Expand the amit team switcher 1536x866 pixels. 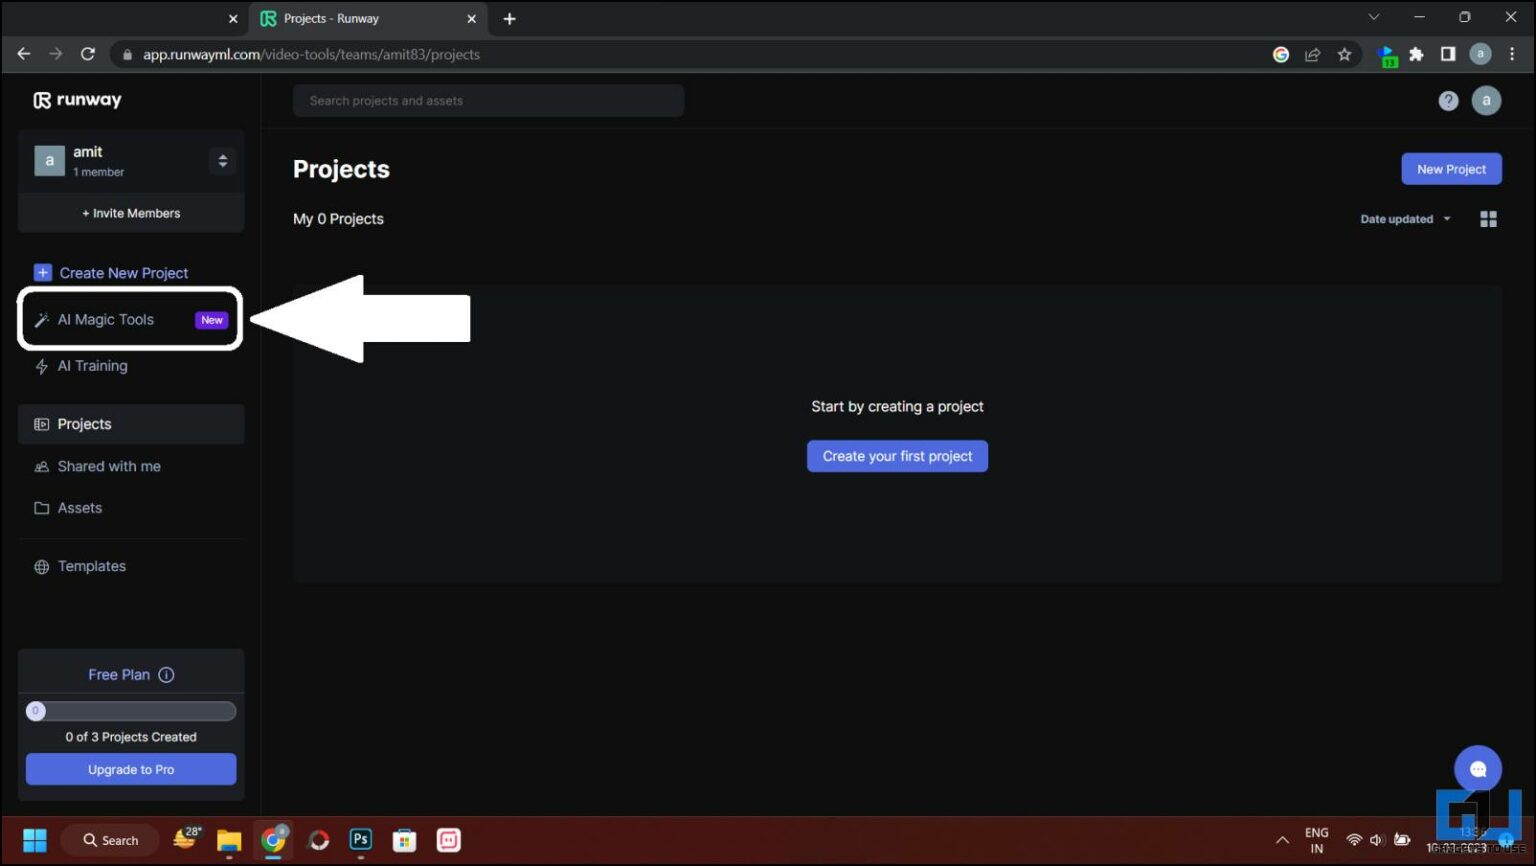coord(222,160)
